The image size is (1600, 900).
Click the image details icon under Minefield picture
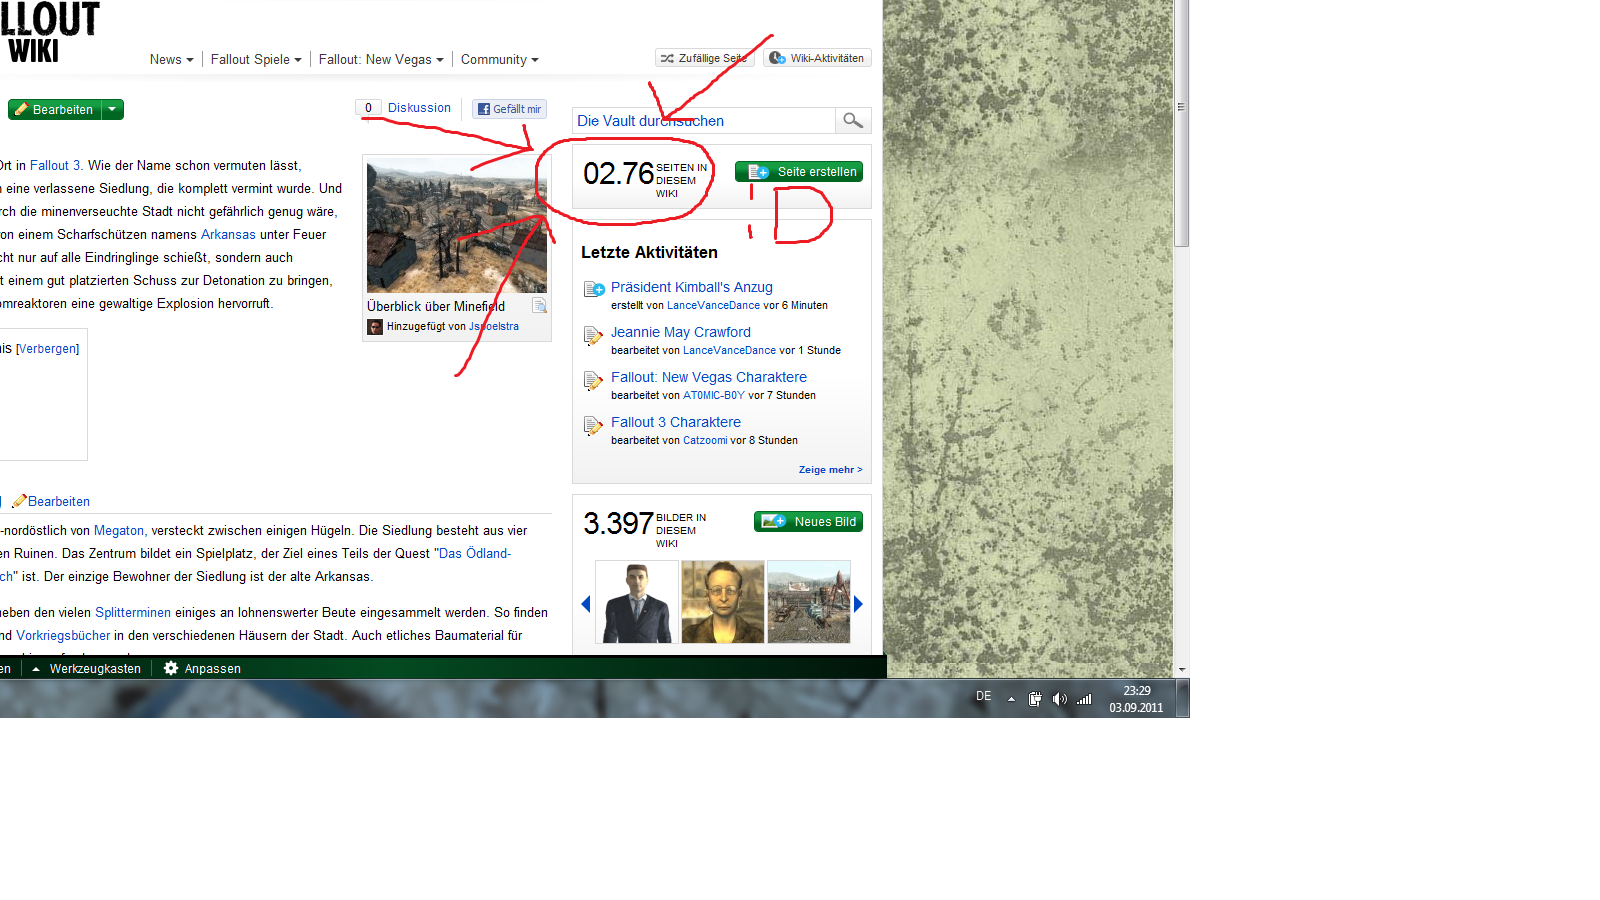pos(540,306)
